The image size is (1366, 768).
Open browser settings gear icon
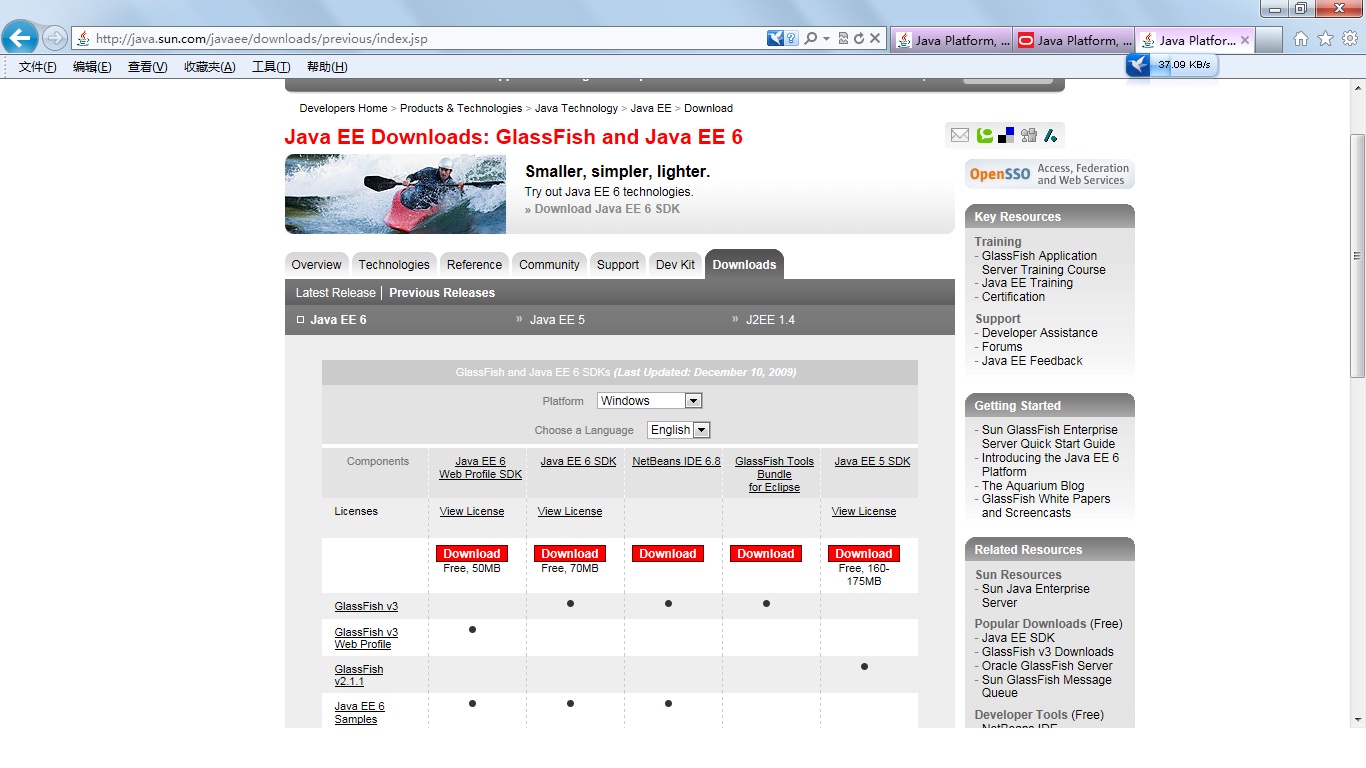click(1349, 39)
